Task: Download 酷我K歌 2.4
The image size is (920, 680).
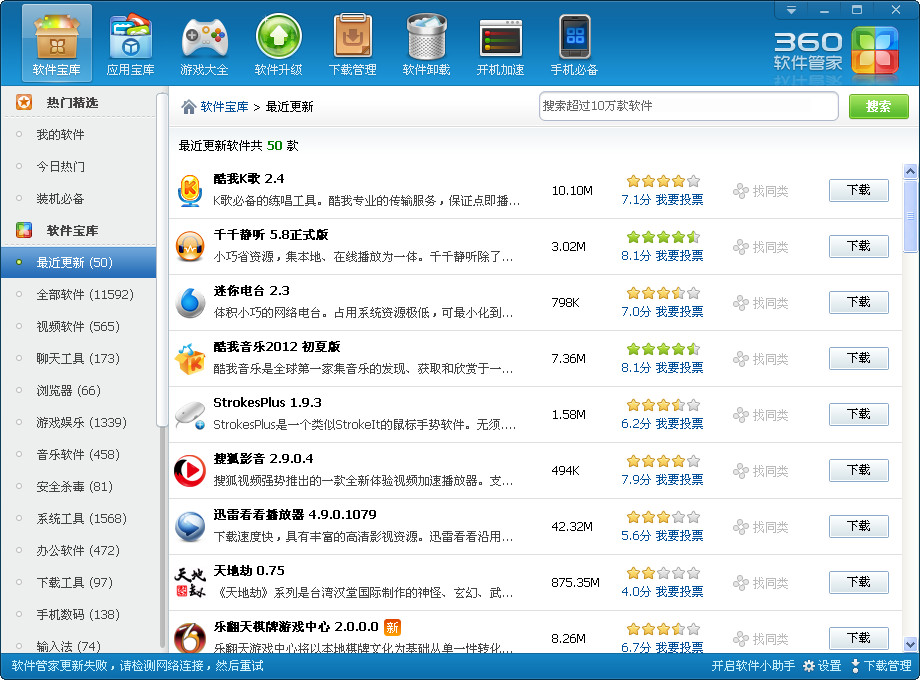Action: (858, 190)
